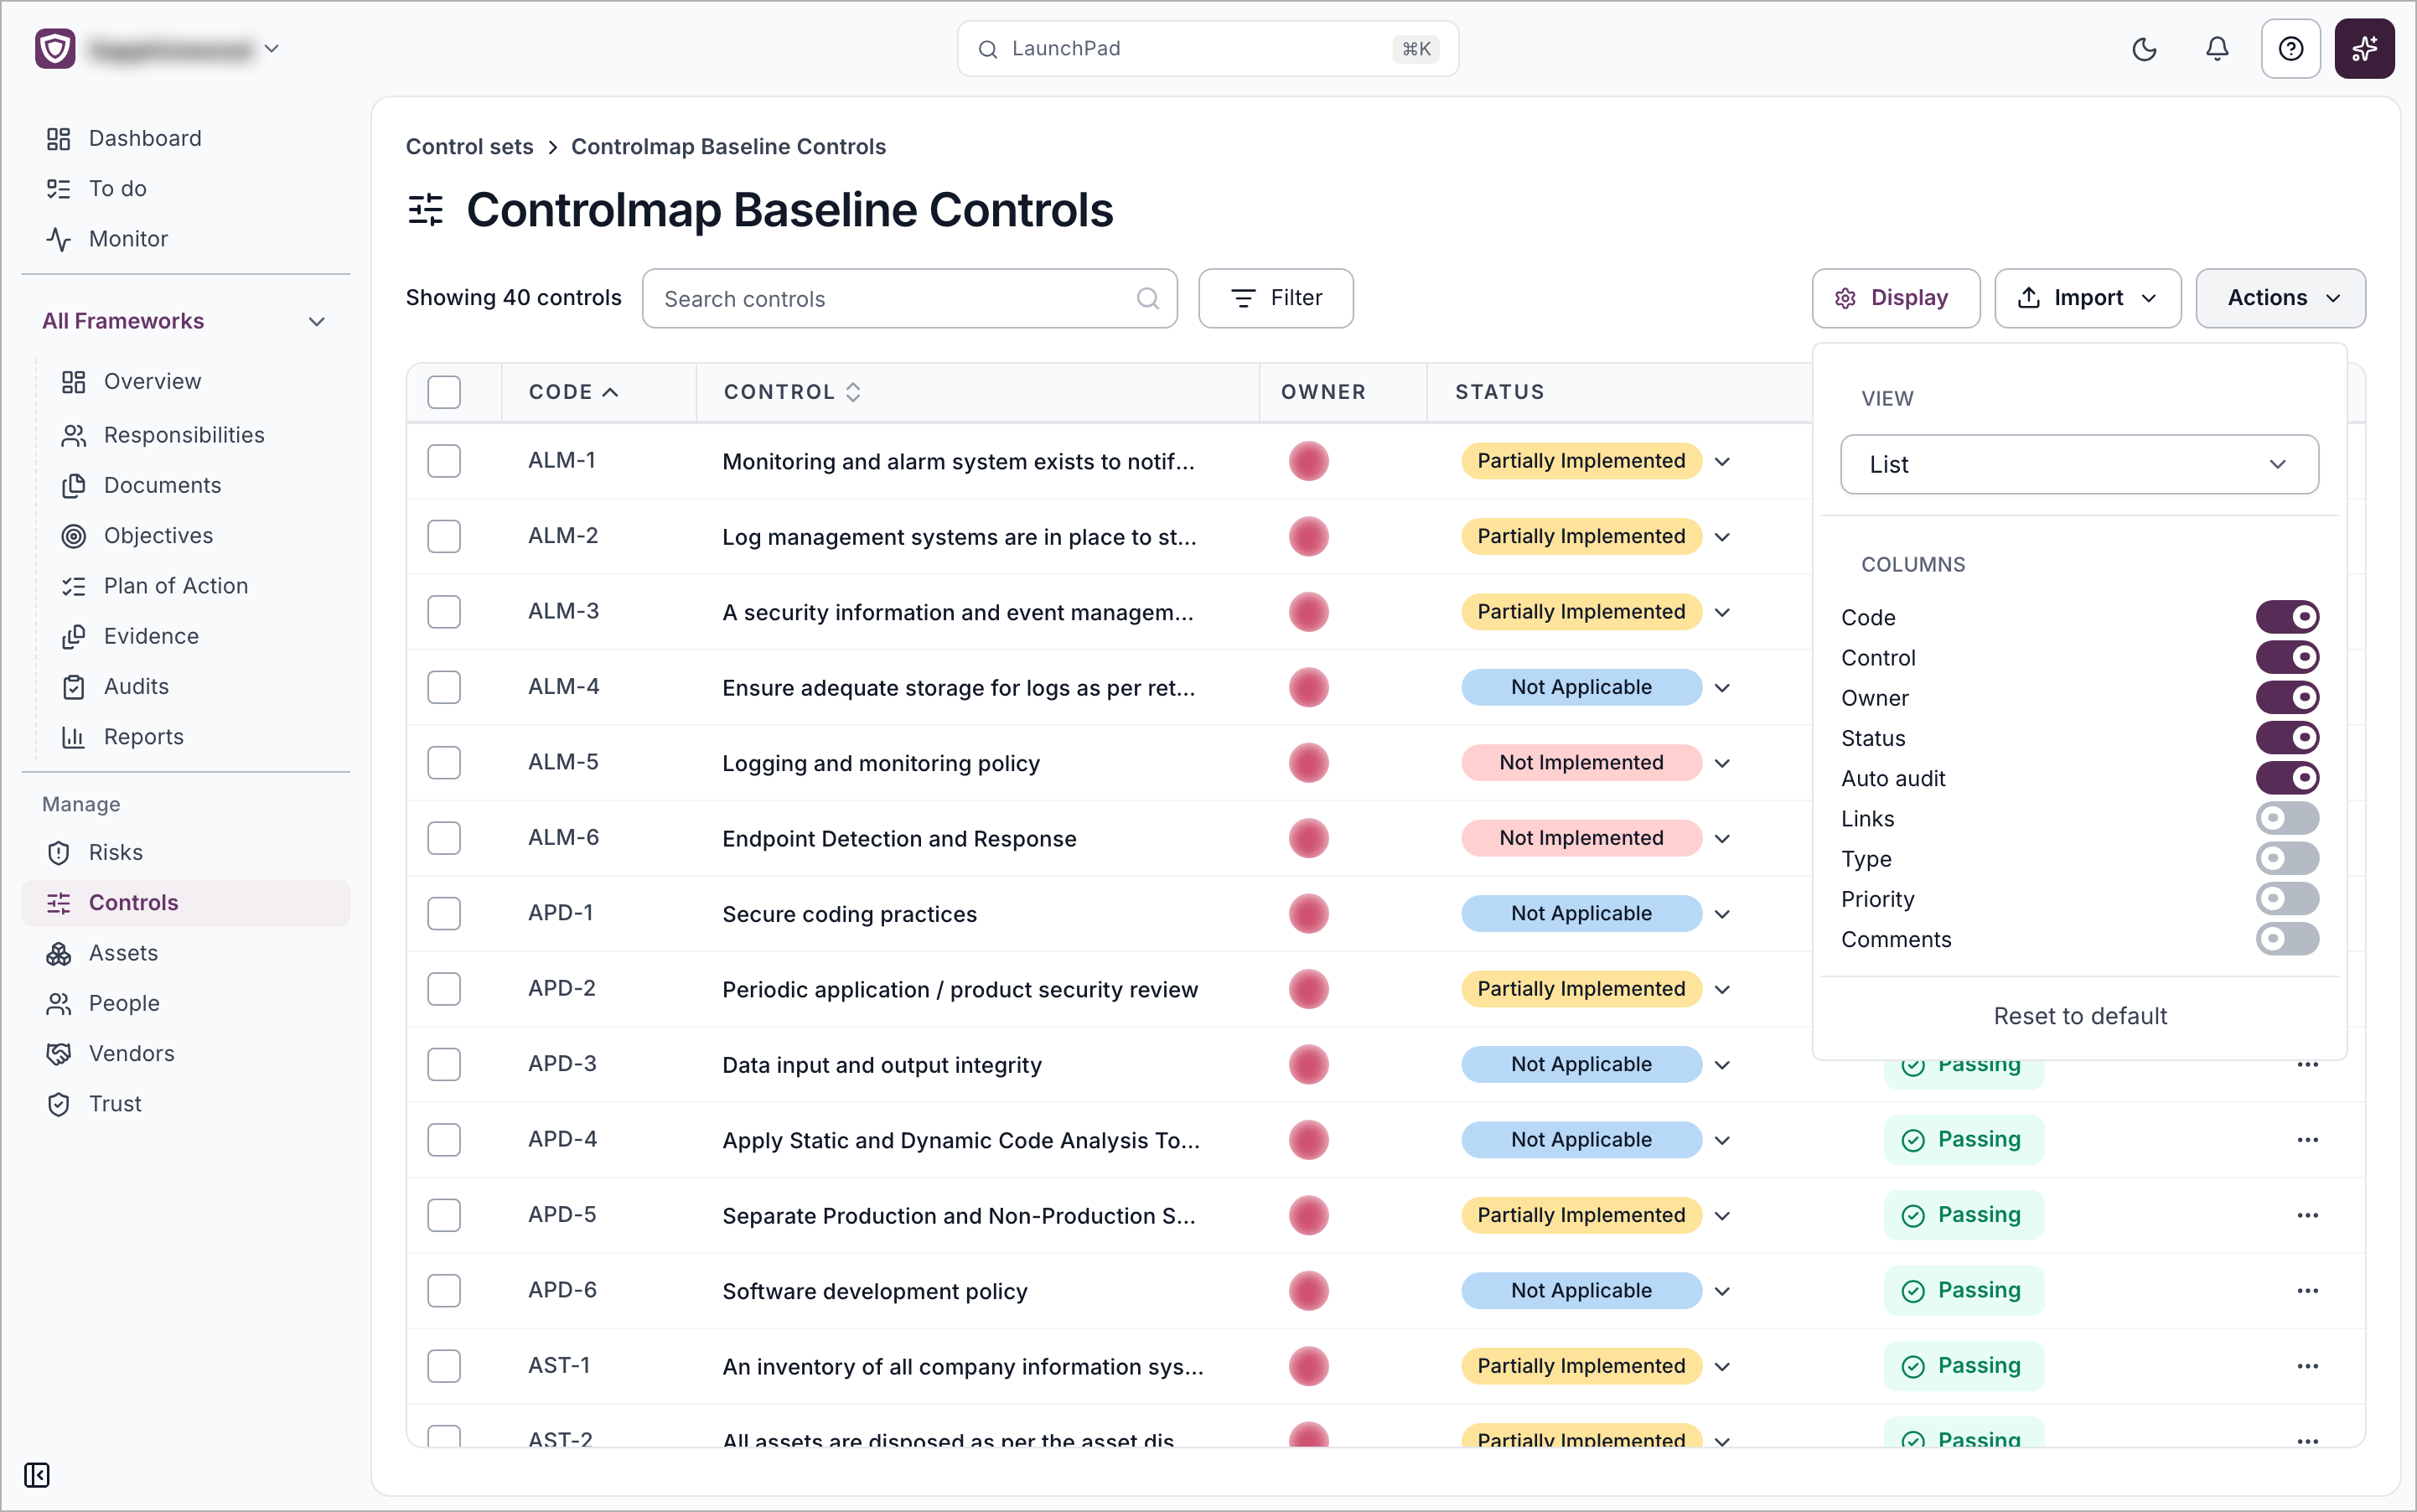2417x1512 pixels.
Task: Disable the Auto audit column toggle
Action: (2286, 778)
